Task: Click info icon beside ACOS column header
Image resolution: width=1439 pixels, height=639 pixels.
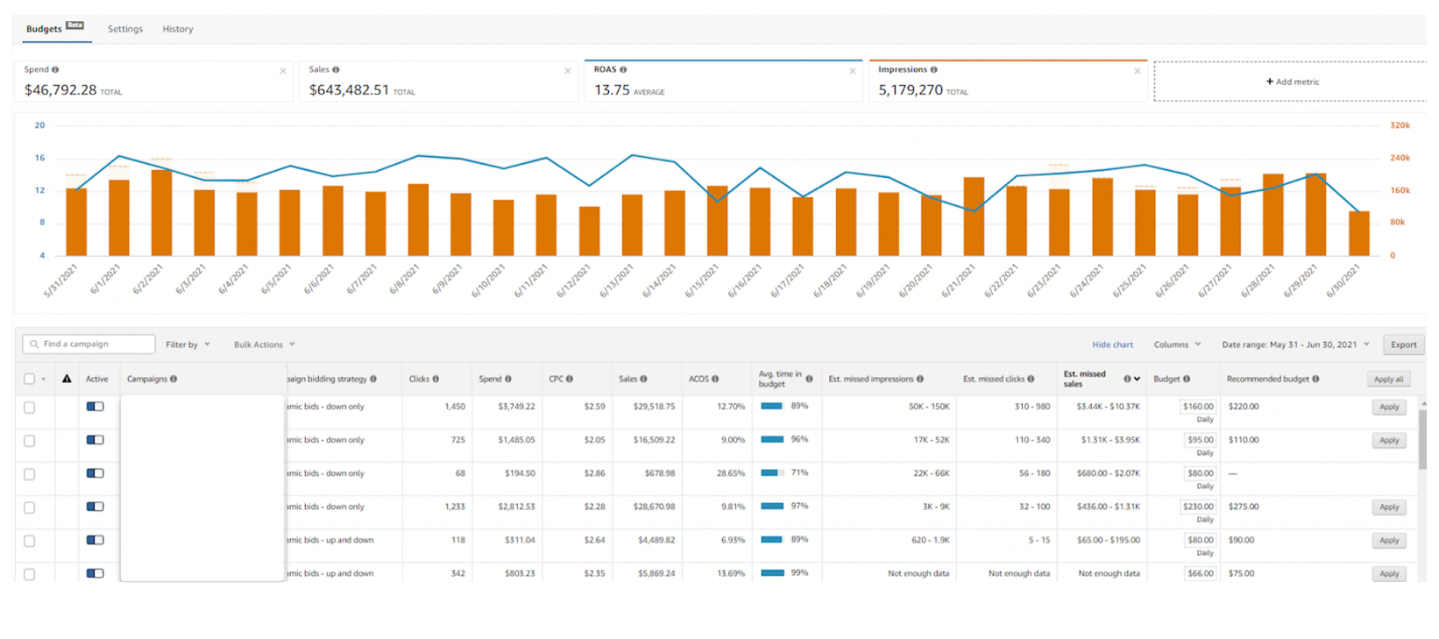Action: [715, 379]
